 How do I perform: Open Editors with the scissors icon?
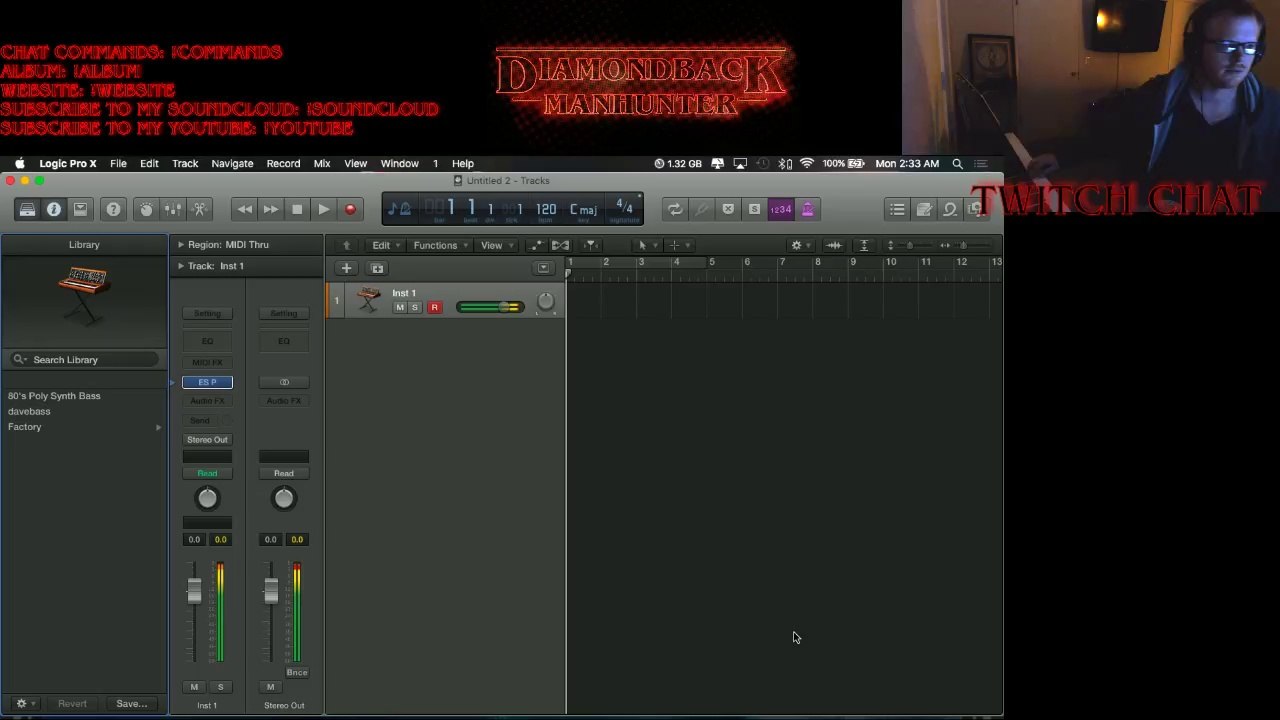click(200, 209)
